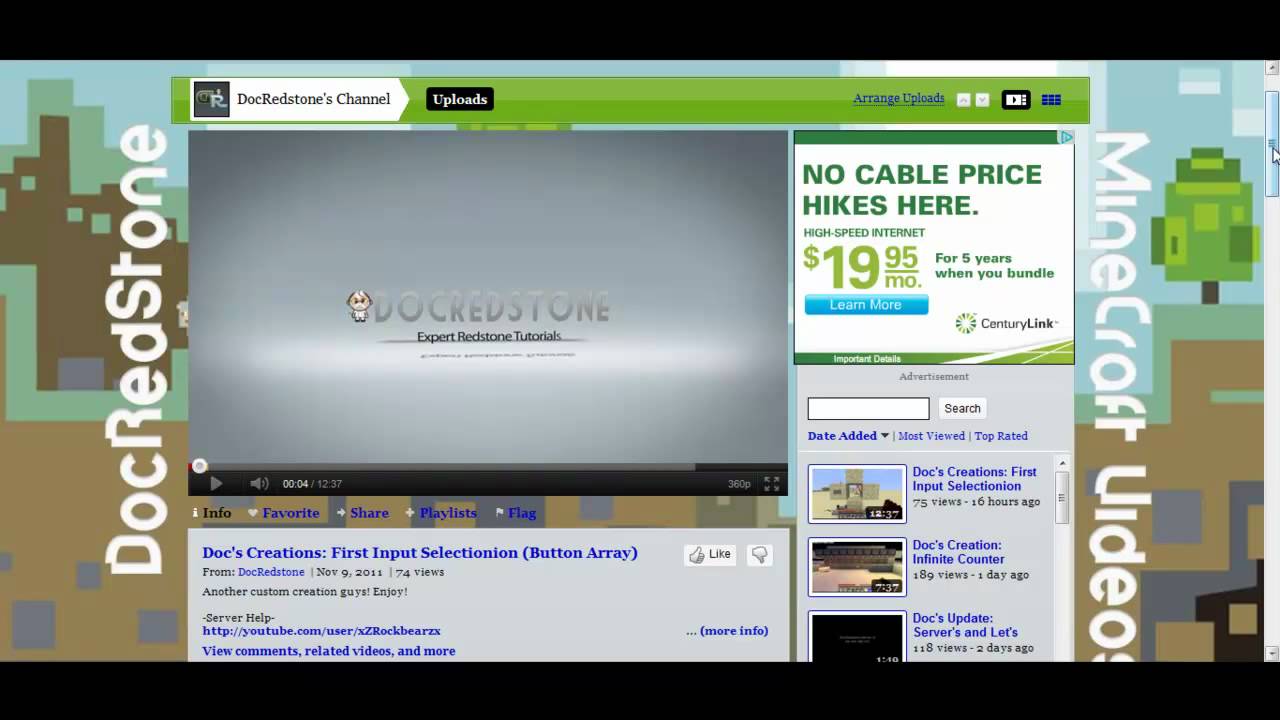Image resolution: width=1280 pixels, height=720 pixels.
Task: Click the page scrollbar up arrow
Action: (1272, 68)
